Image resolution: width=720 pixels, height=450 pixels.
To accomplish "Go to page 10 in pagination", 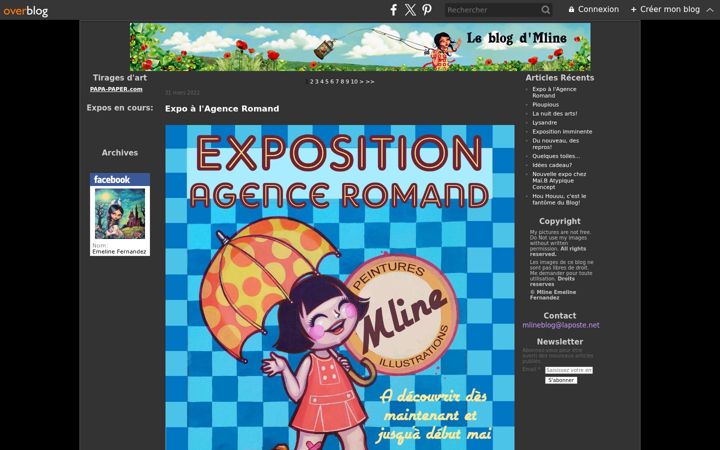I will point(354,82).
